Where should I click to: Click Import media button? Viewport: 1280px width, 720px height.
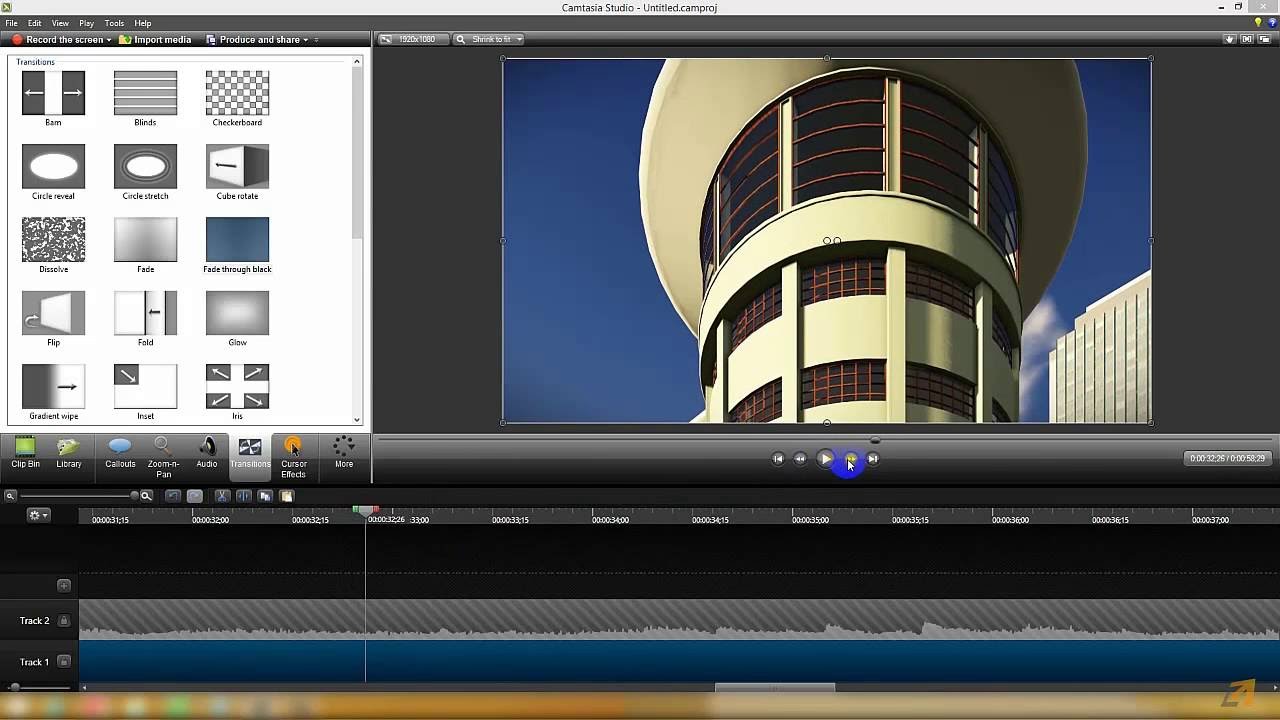click(x=155, y=40)
